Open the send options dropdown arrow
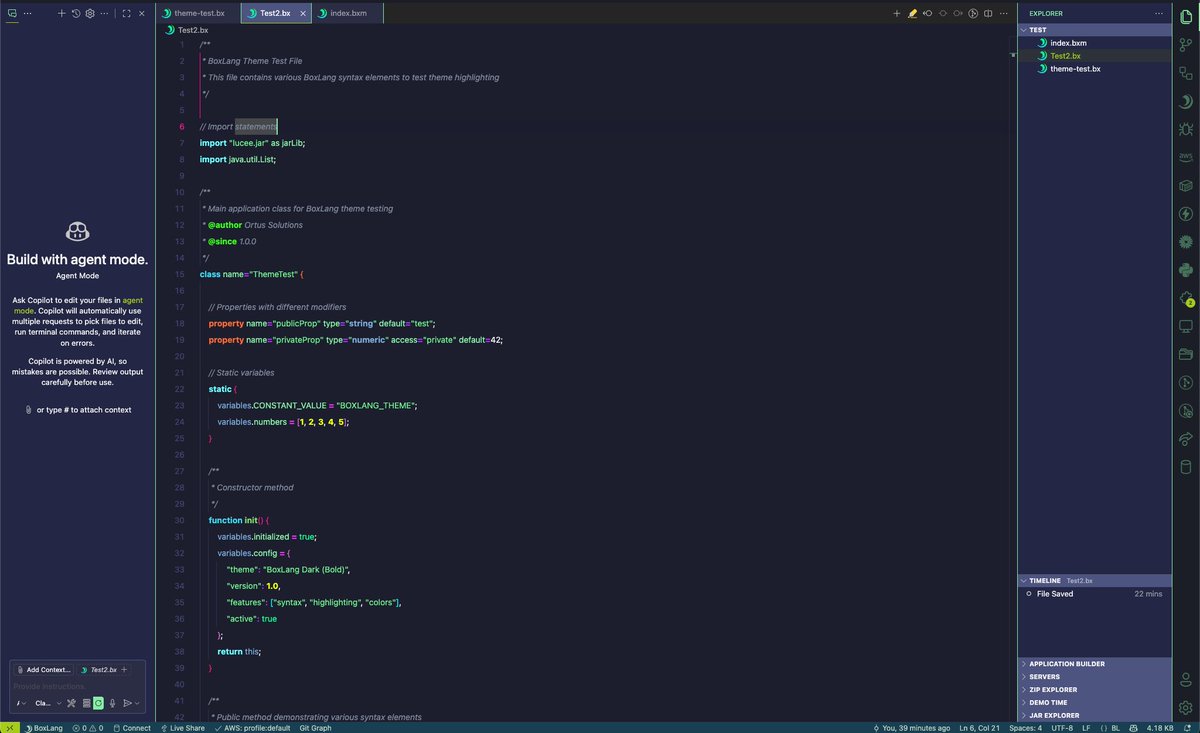The height and width of the screenshot is (733, 1200). point(137,703)
